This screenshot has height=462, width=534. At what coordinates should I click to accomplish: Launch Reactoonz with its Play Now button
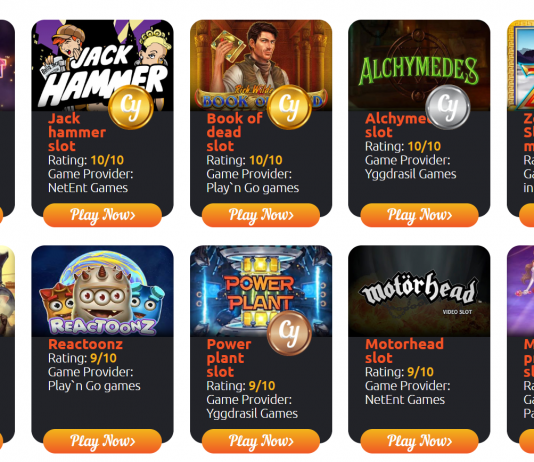click(x=103, y=441)
